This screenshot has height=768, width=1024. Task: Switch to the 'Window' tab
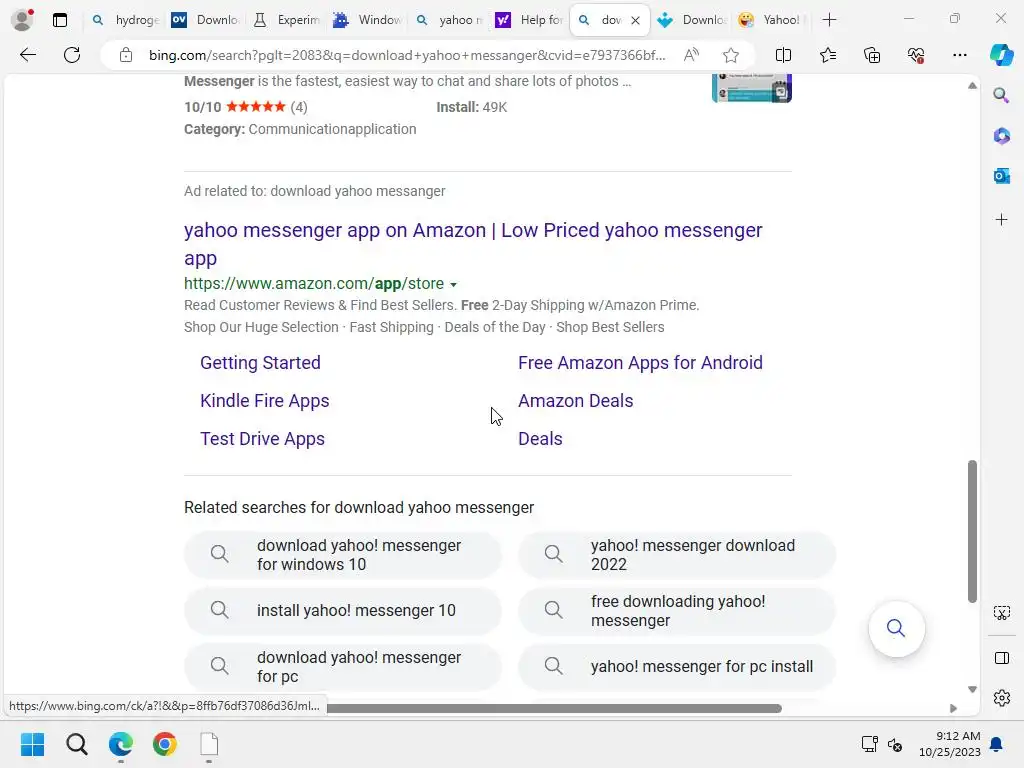(x=366, y=20)
